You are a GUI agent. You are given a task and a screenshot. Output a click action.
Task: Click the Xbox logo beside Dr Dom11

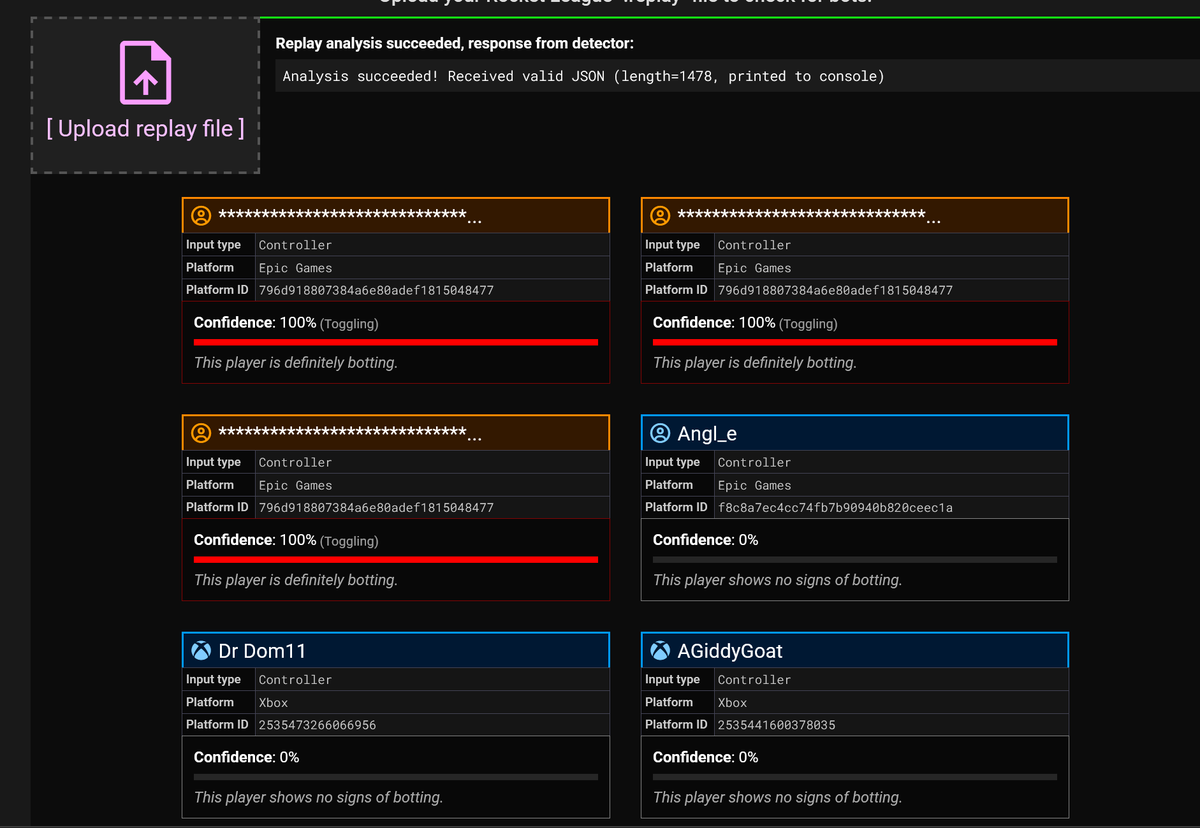pos(201,651)
